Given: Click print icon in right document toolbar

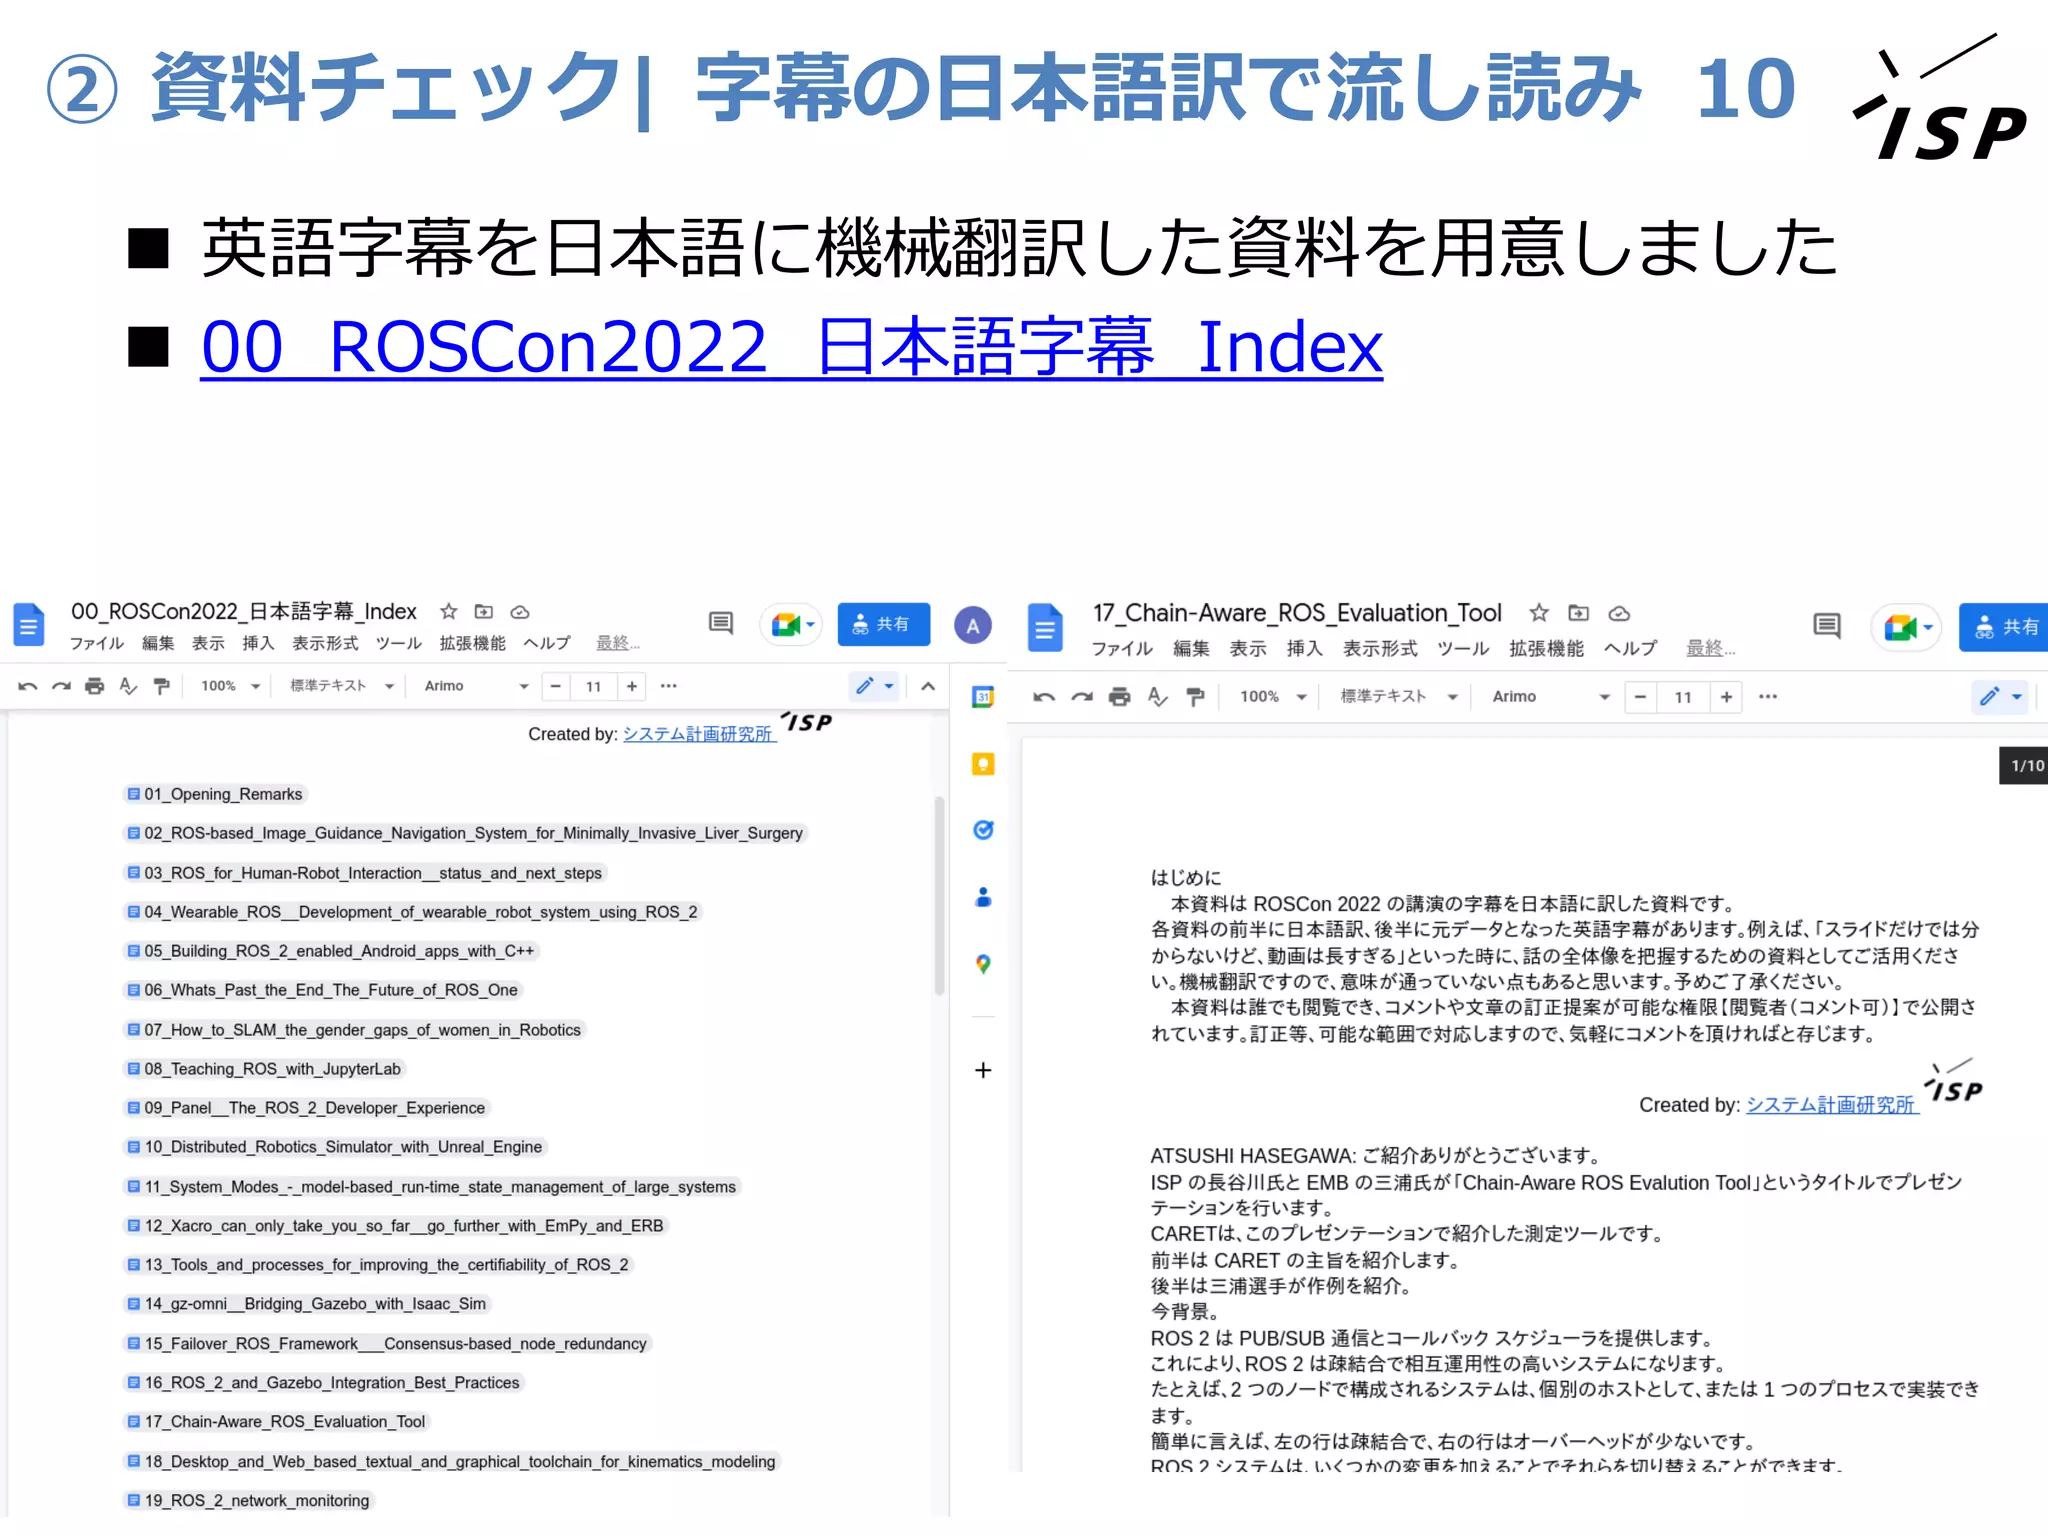Looking at the screenshot, I should click(1120, 697).
